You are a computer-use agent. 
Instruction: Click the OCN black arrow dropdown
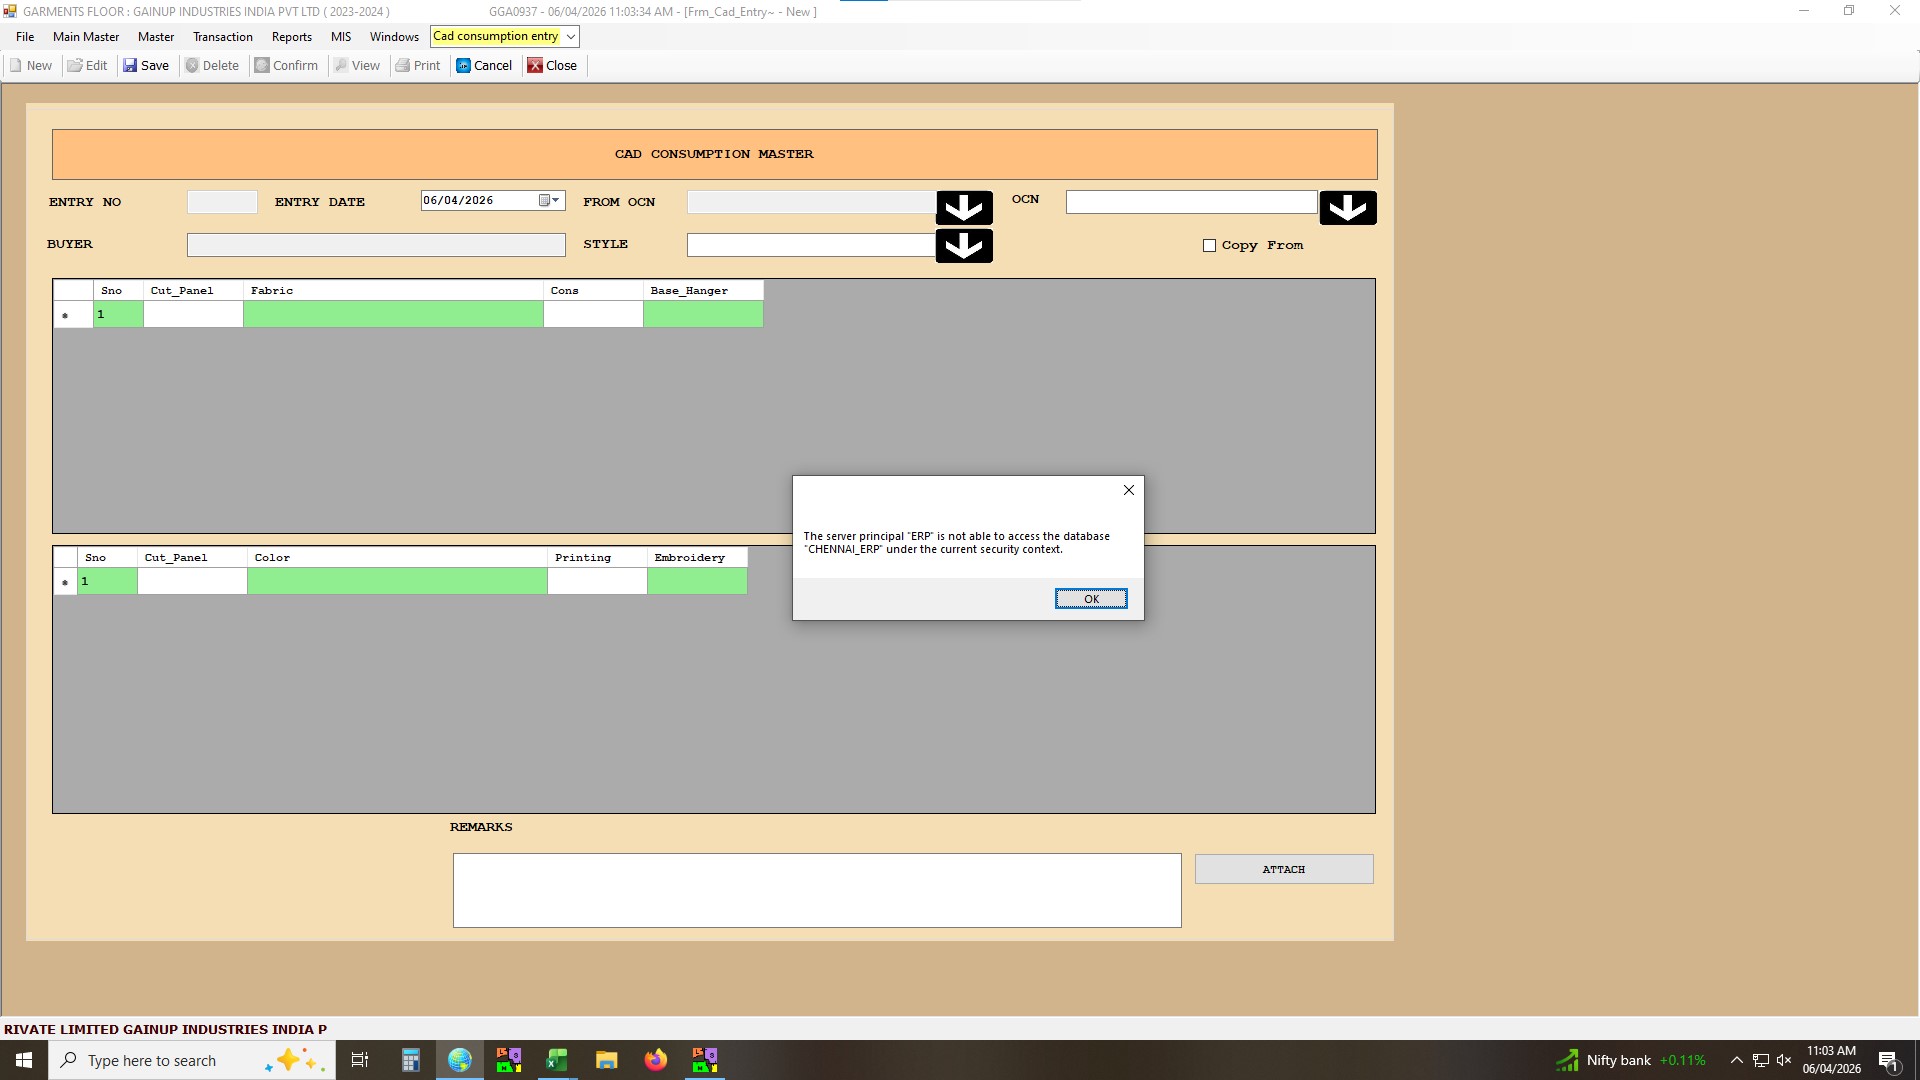point(1347,208)
